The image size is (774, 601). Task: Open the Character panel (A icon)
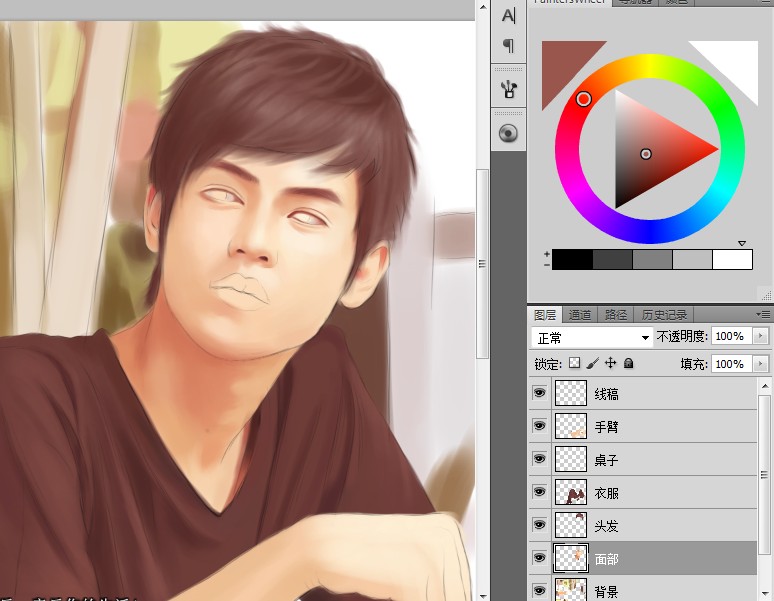(x=508, y=16)
